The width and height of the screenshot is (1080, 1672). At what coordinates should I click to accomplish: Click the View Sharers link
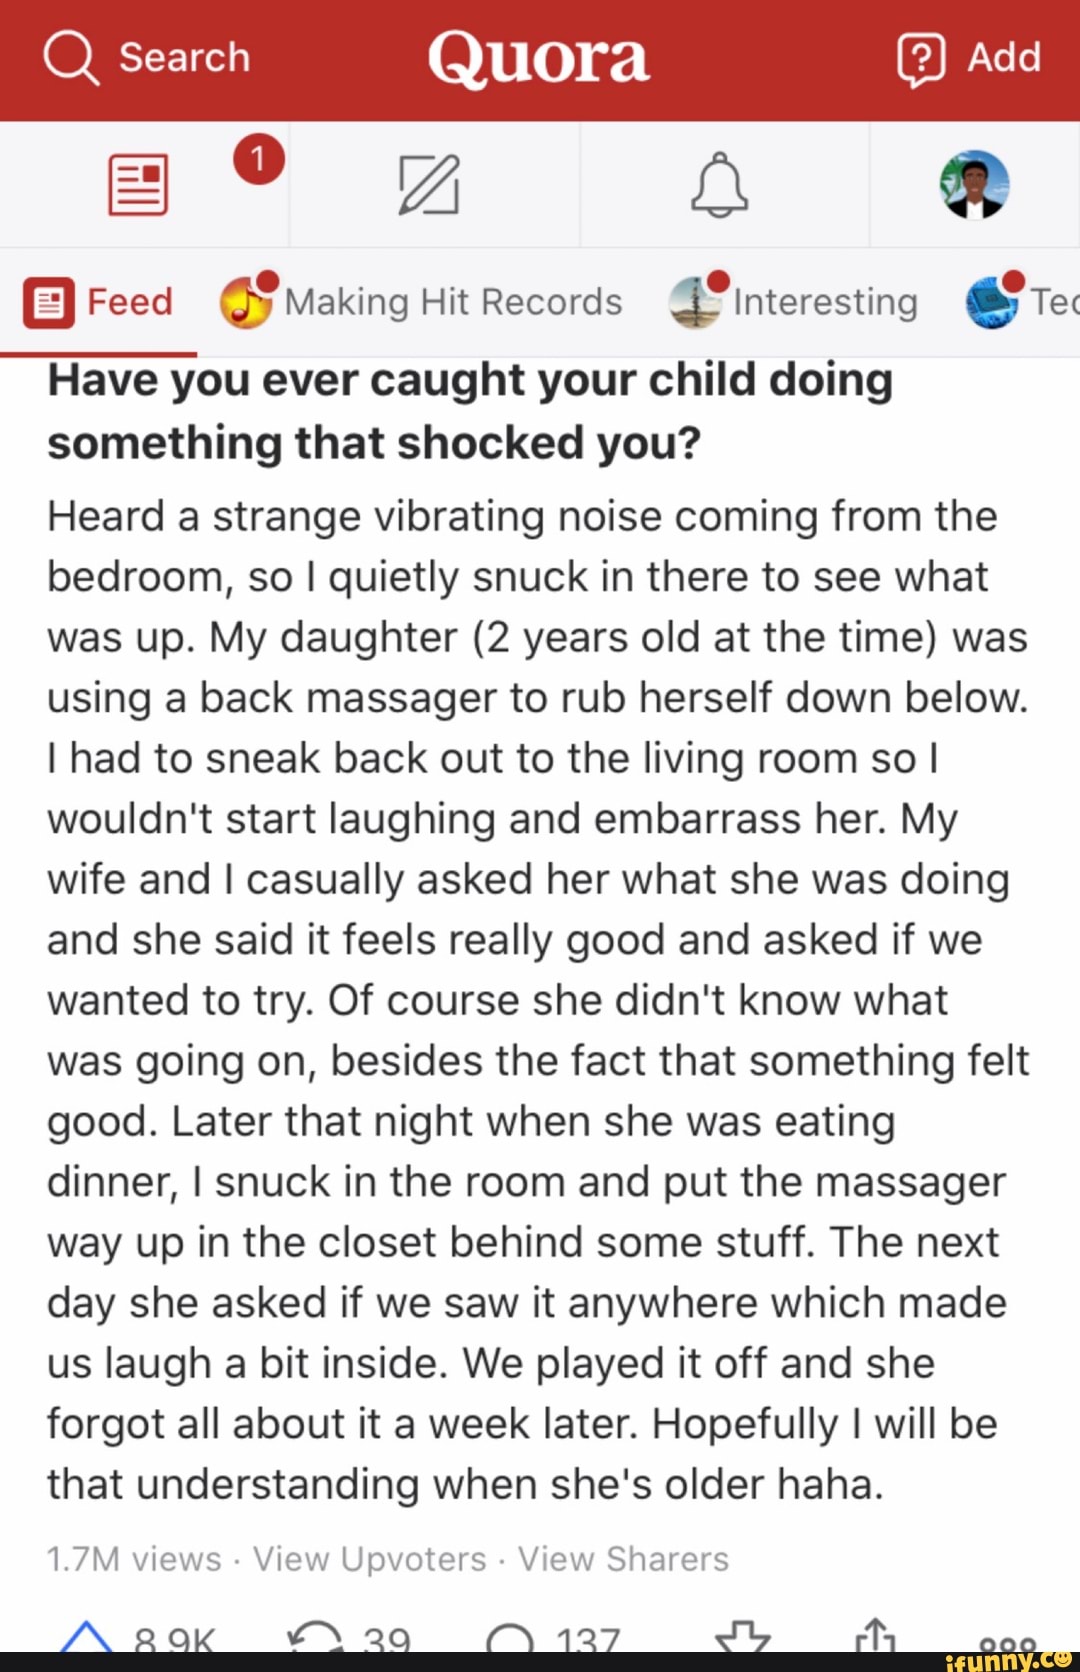(623, 1559)
